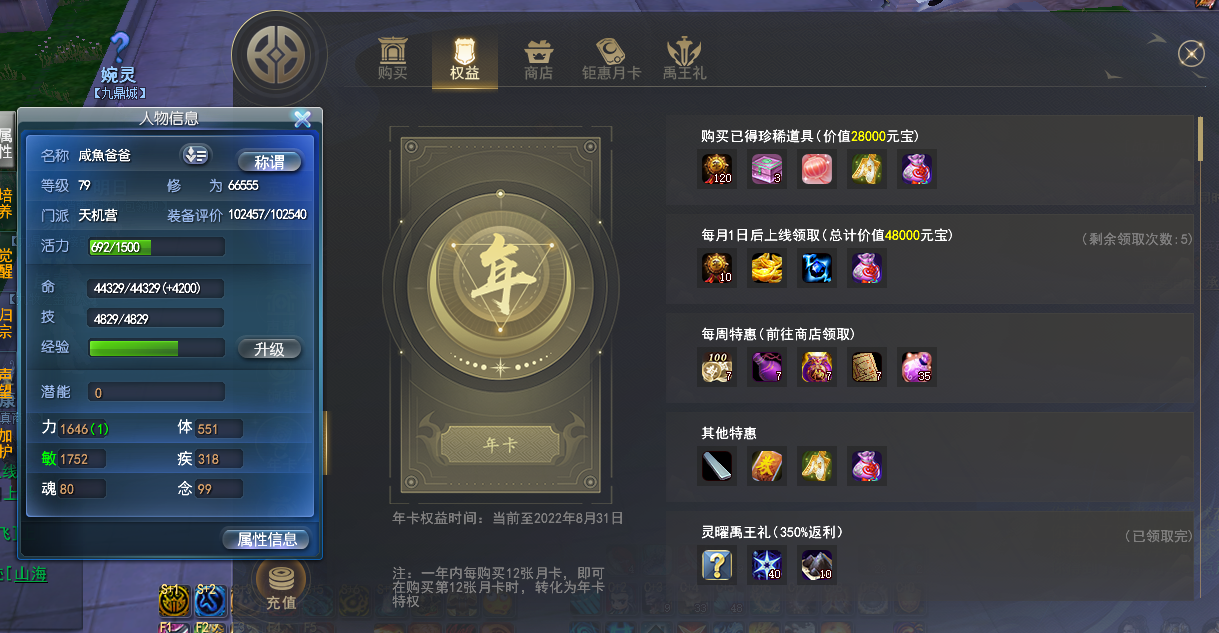Open the 钜惠月卡 tab

pyautogui.click(x=611, y=59)
